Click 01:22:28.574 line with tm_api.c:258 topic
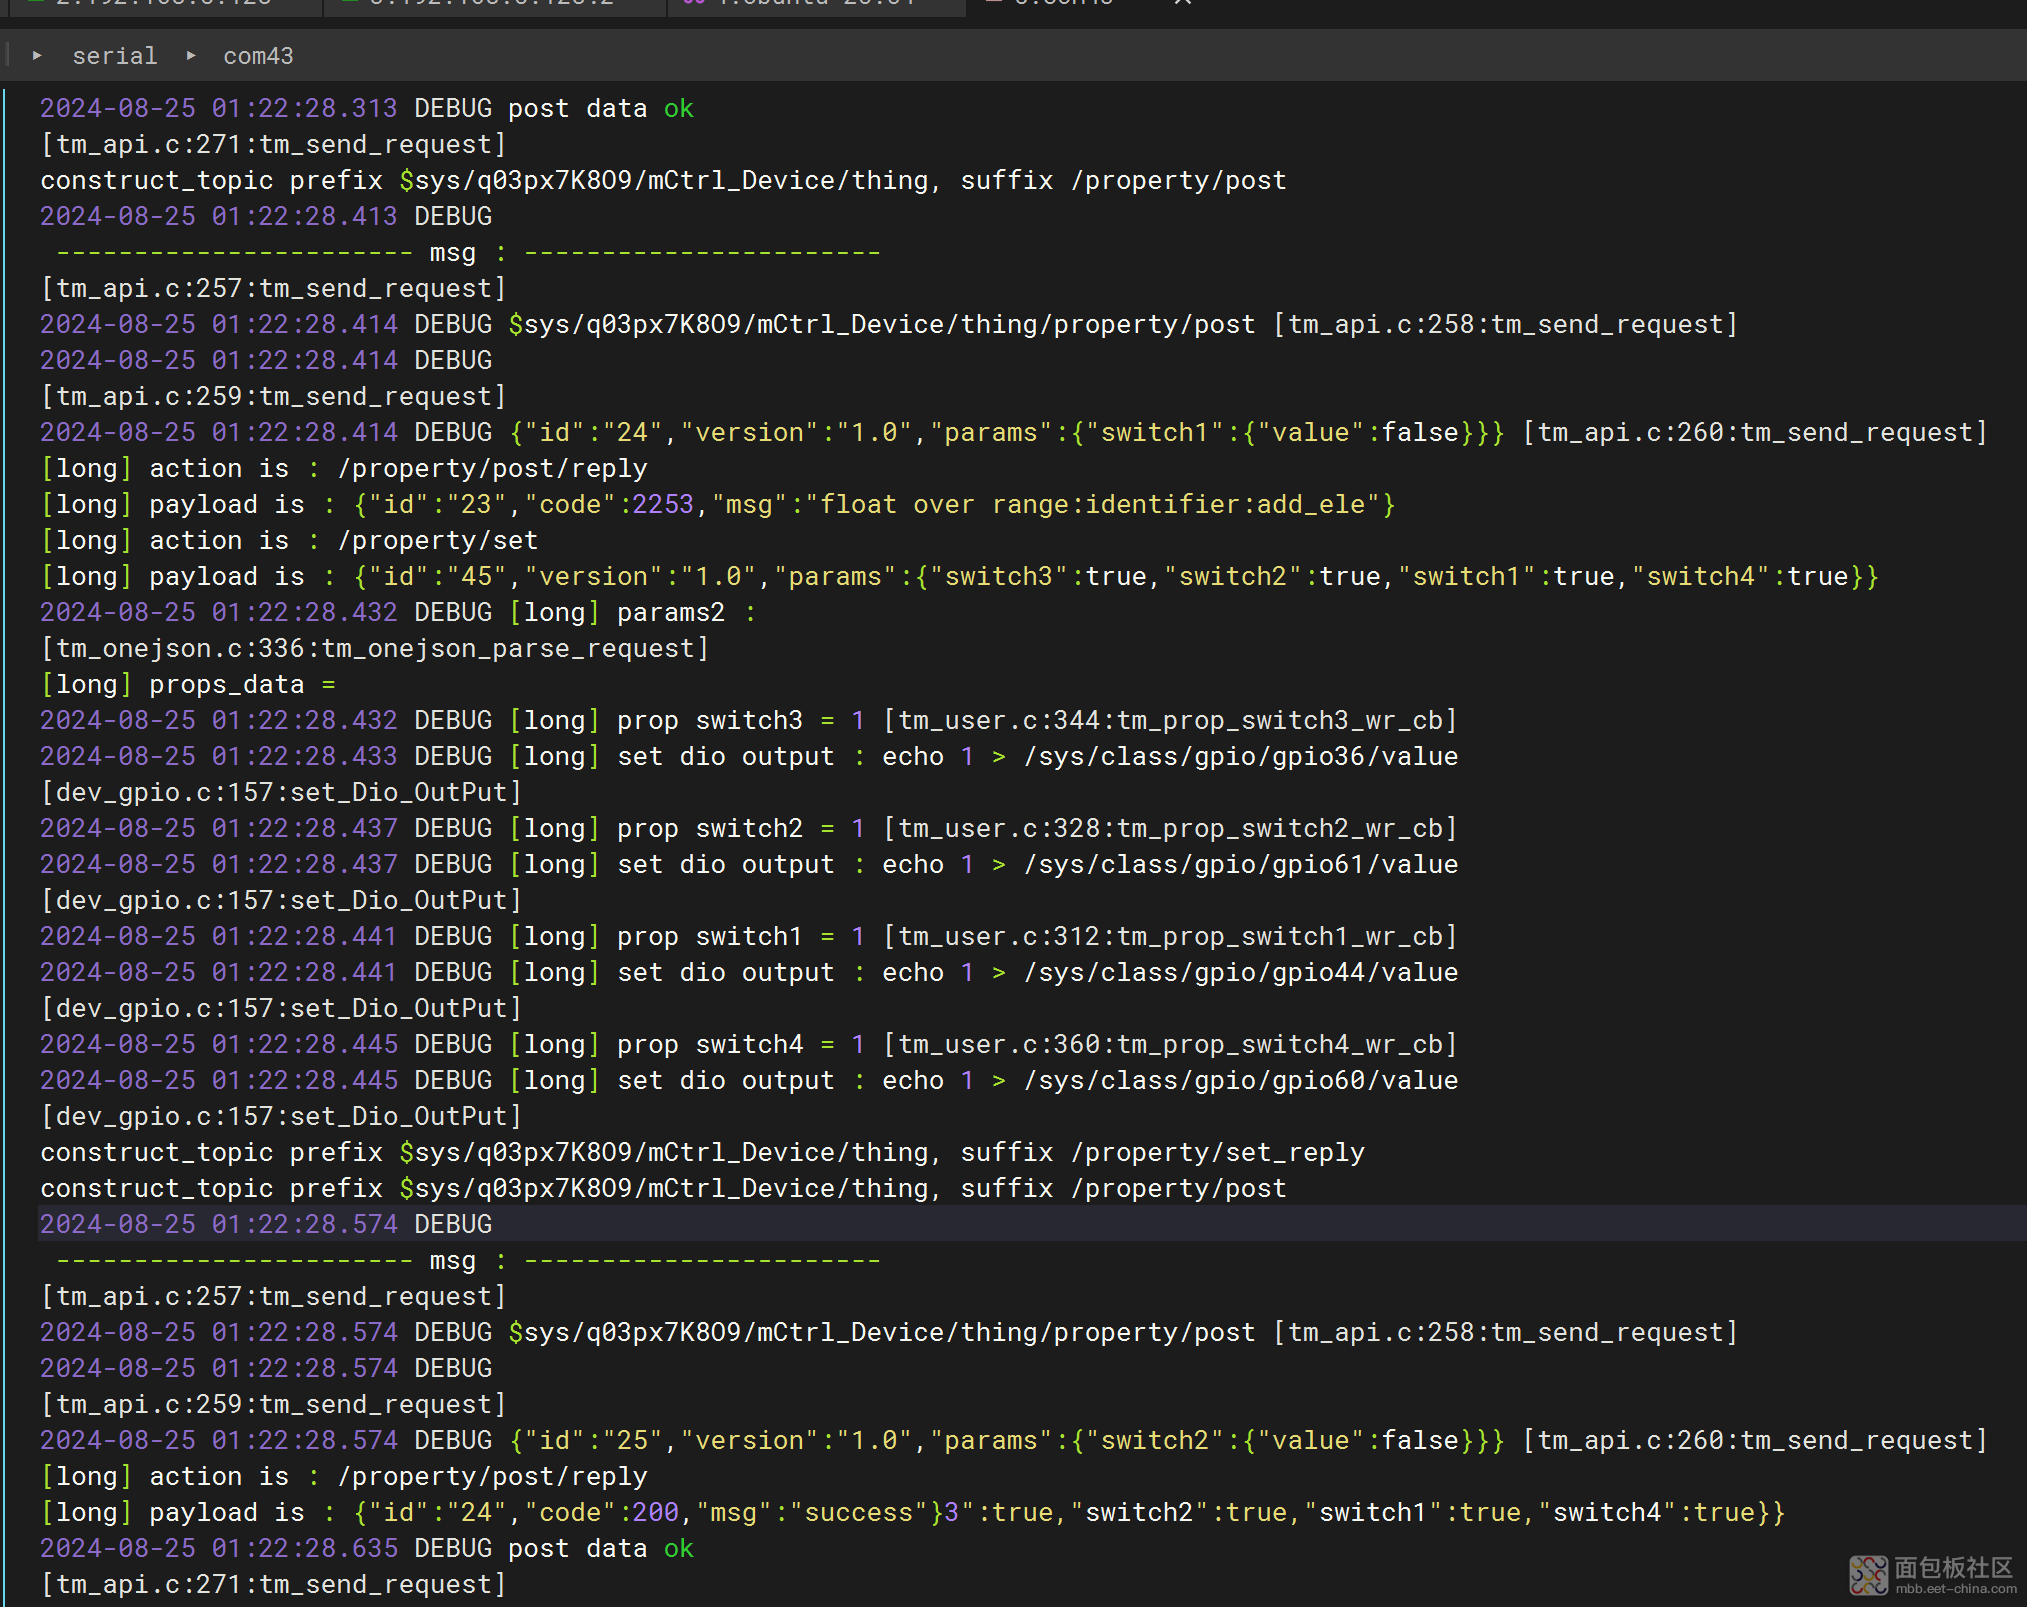 889,1332
